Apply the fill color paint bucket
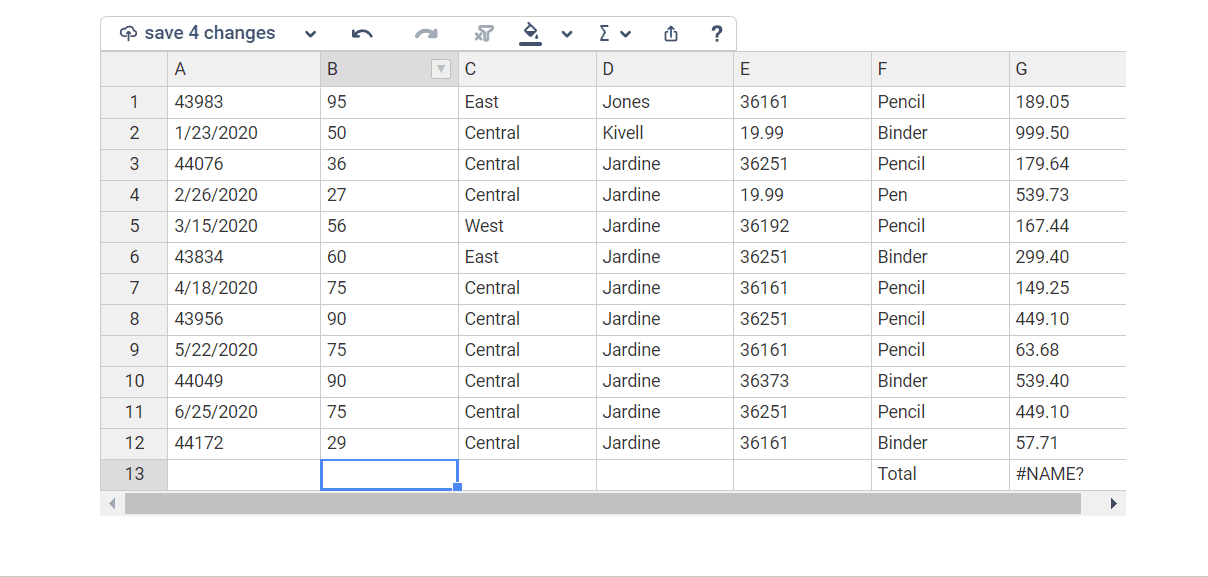 click(x=531, y=32)
